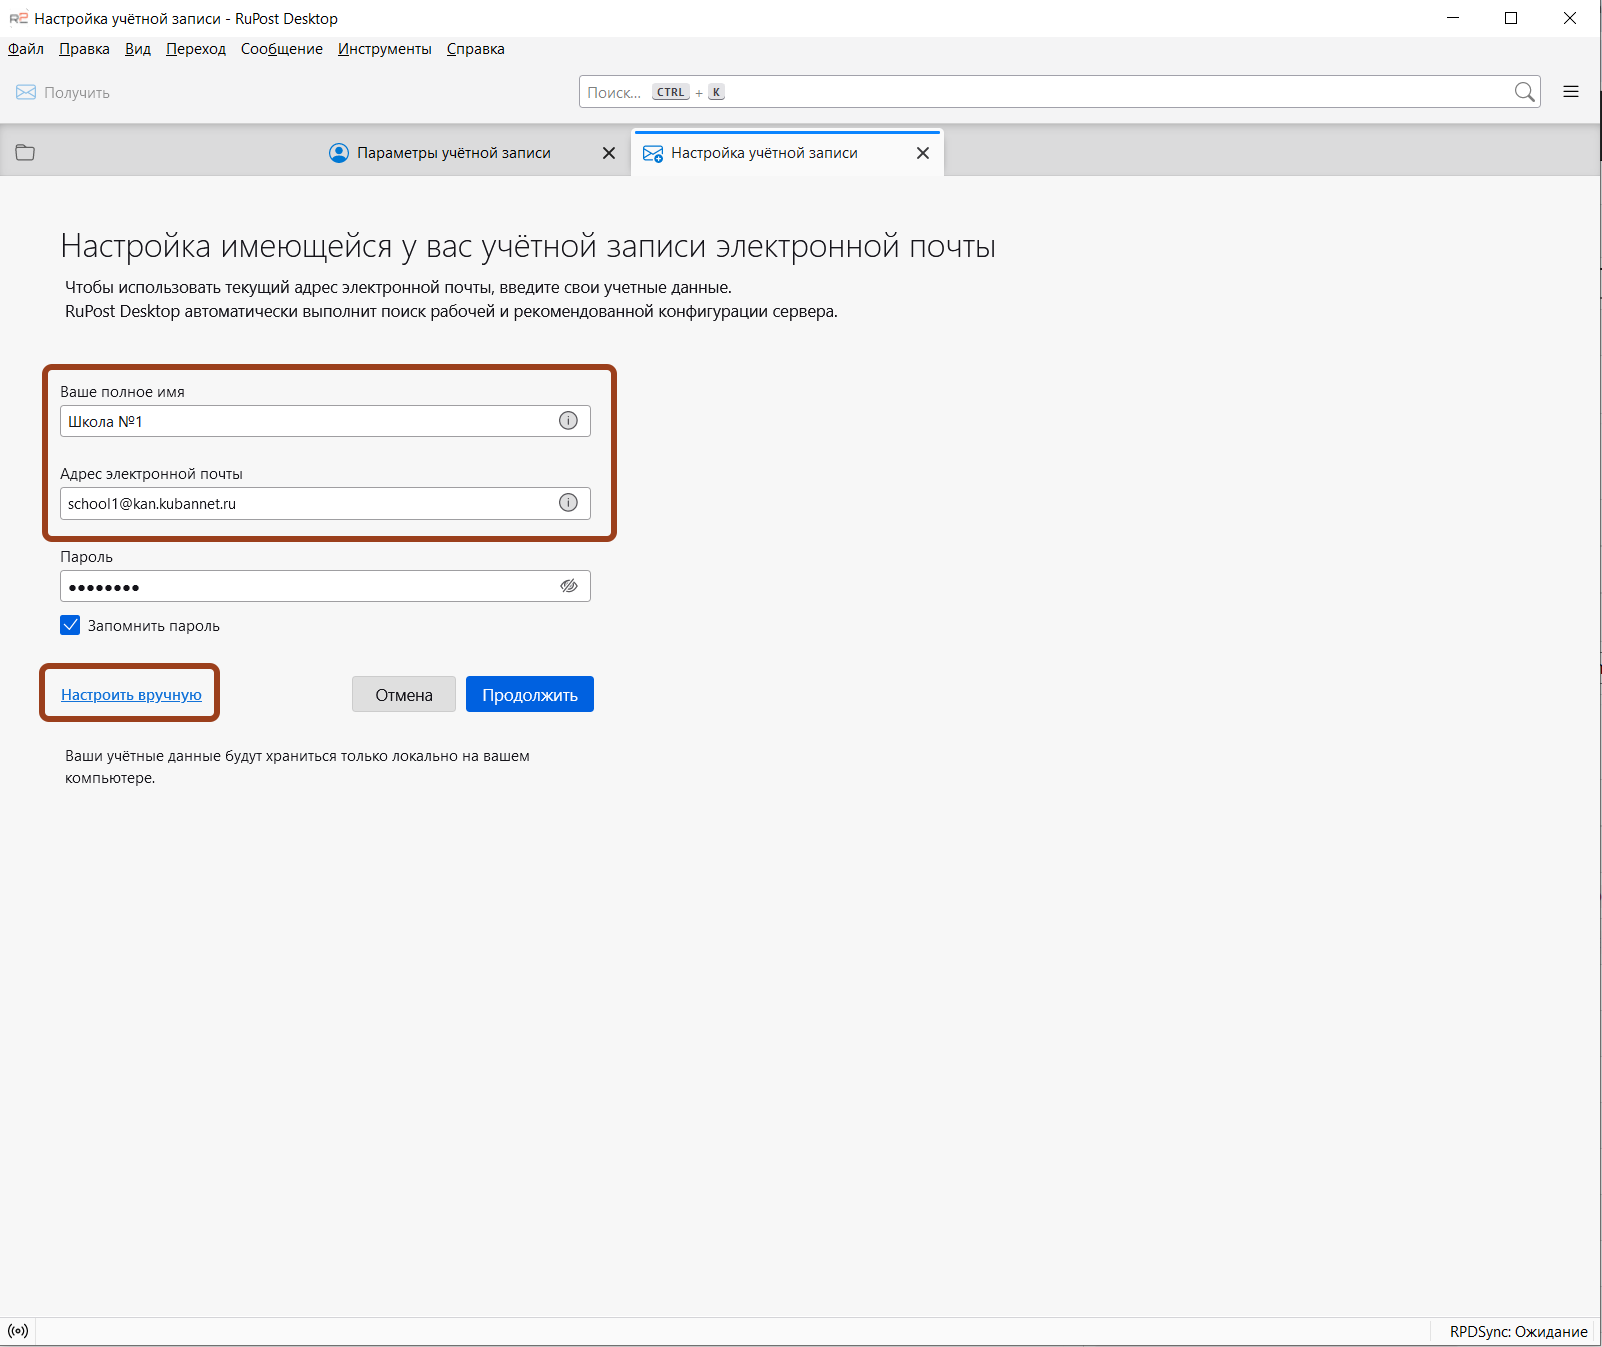This screenshot has width=1602, height=1347.
Task: Focus the Пароль input field
Action: coord(325,586)
